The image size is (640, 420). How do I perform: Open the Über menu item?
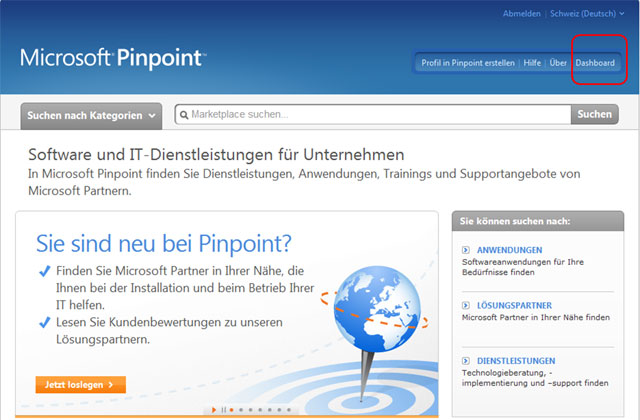click(558, 63)
